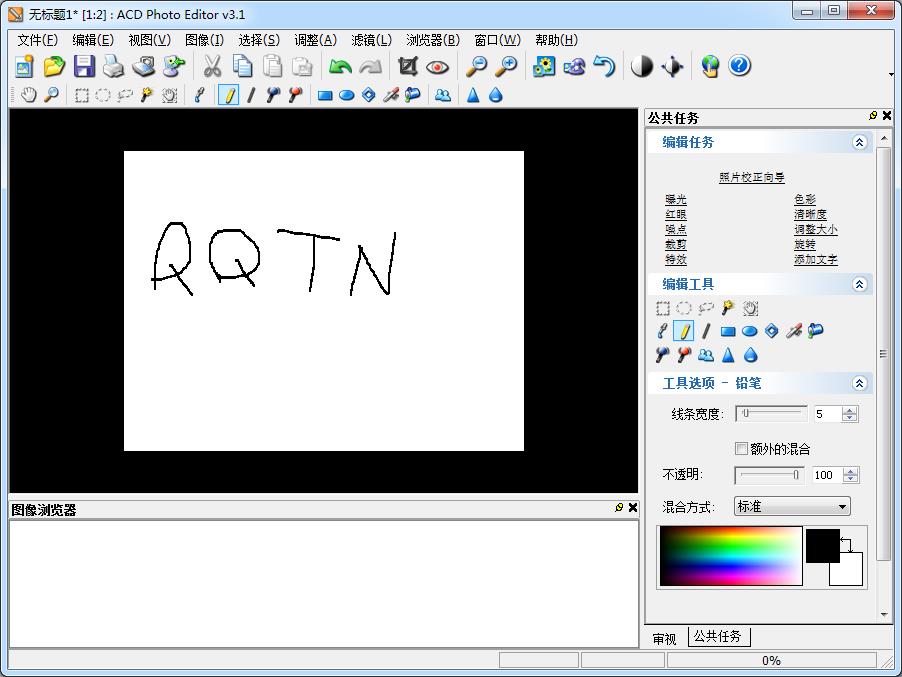Open the 滤镜(L) menu
Image resolution: width=902 pixels, height=677 pixels.
click(371, 40)
